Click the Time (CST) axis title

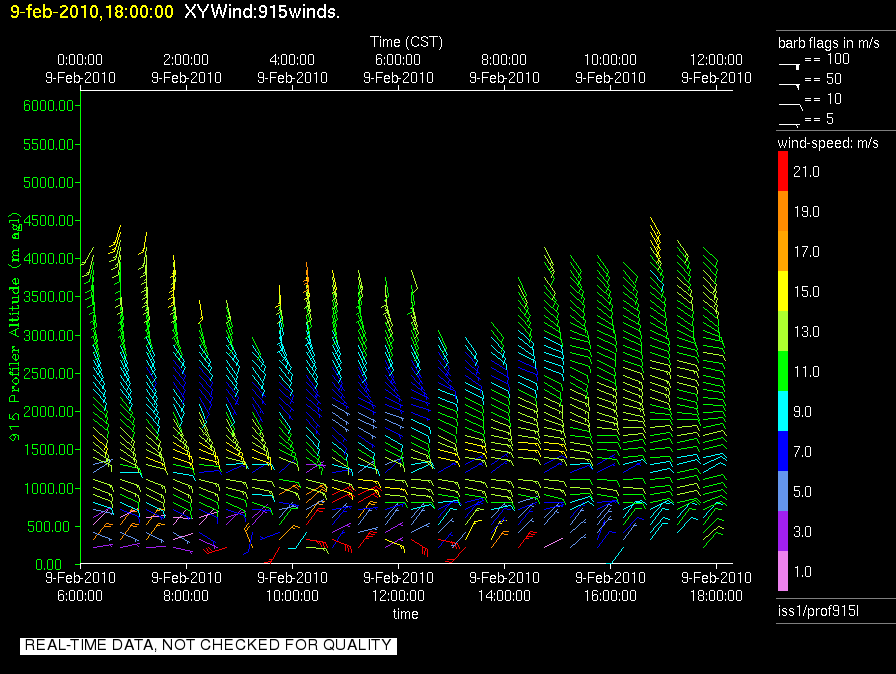tap(406, 42)
